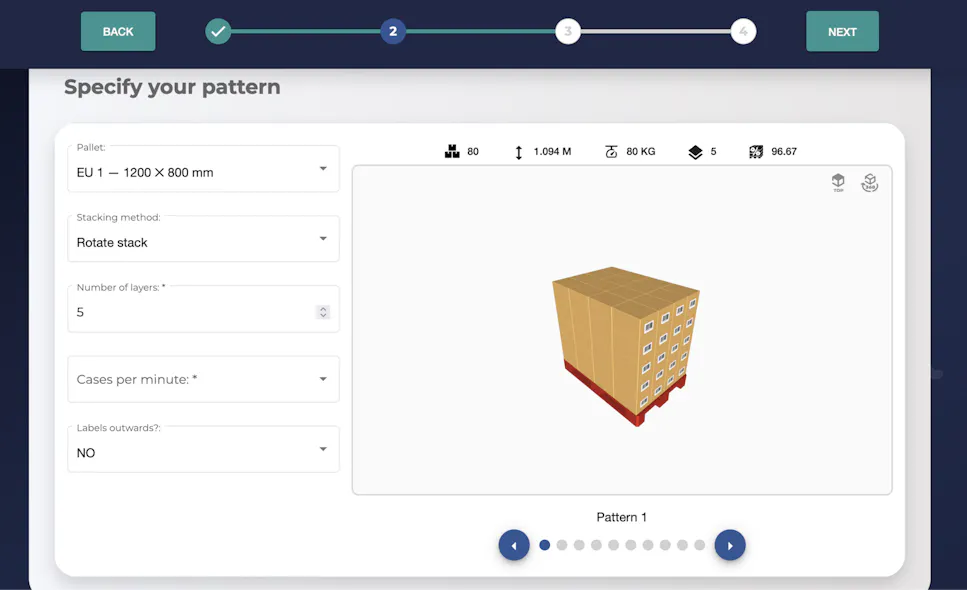Click the 'Specify your pattern' heading

click(x=172, y=87)
